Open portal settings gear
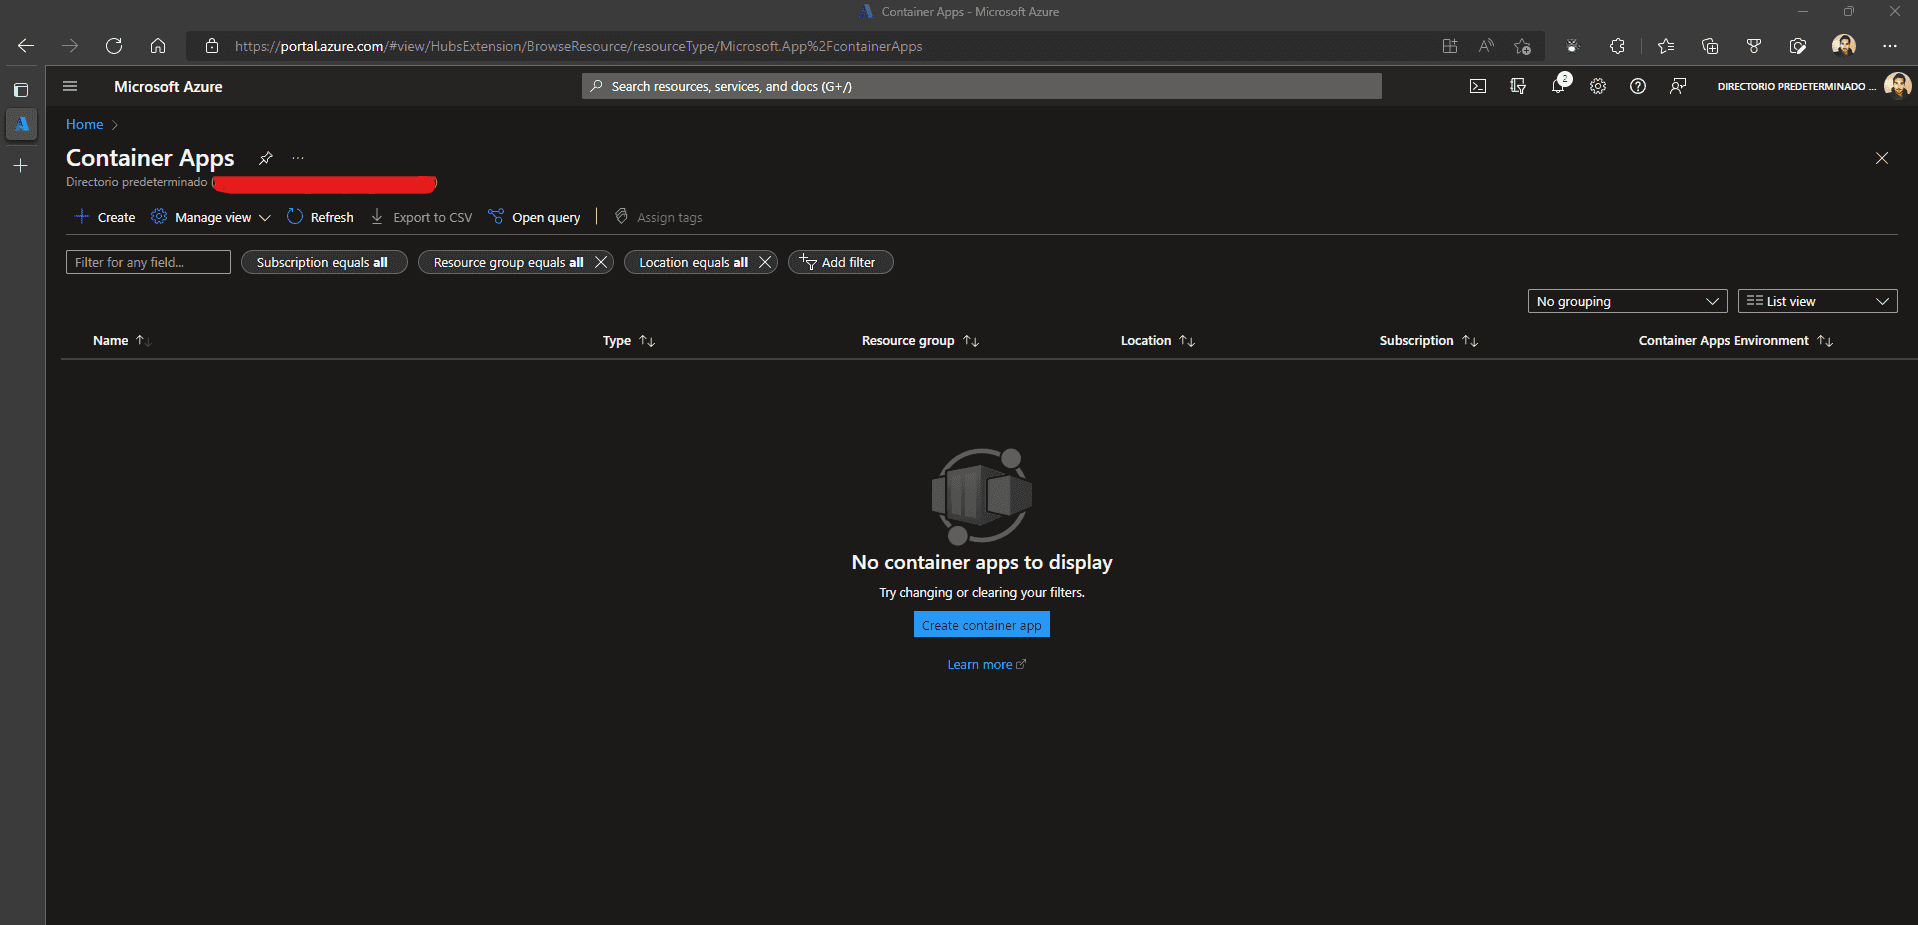The height and width of the screenshot is (925, 1918). pyautogui.click(x=1598, y=86)
